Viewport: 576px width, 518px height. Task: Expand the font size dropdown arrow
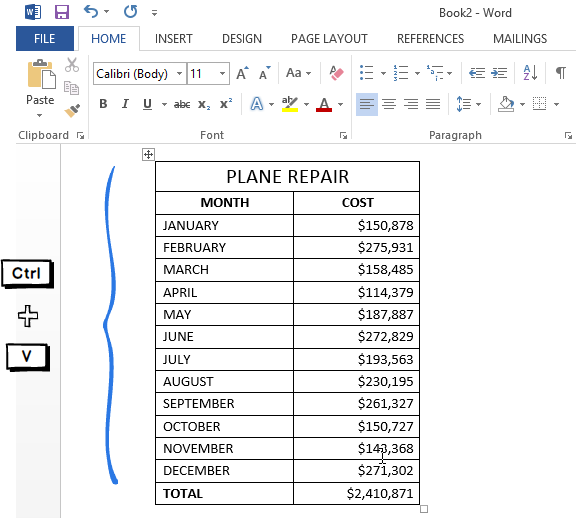click(223, 73)
